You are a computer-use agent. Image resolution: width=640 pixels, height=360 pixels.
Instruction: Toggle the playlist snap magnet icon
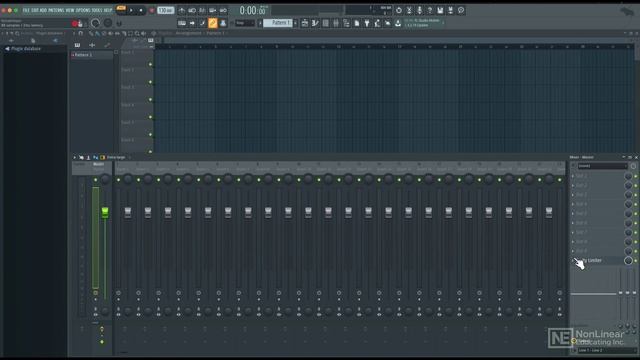(x=81, y=33)
